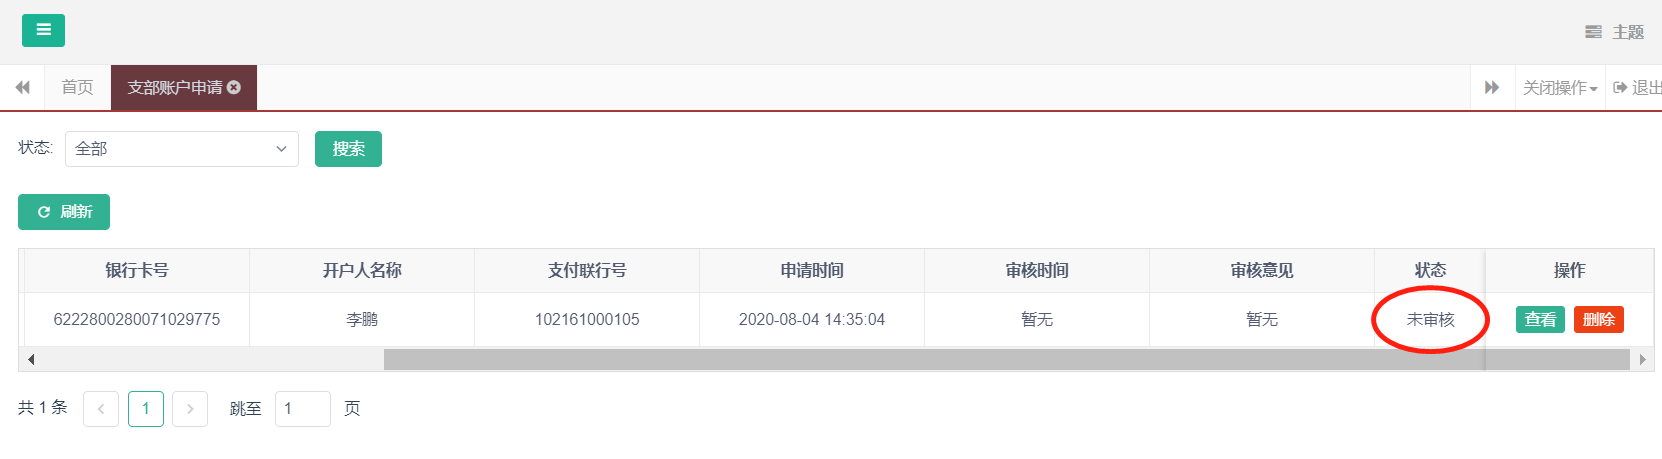Screen dimensions: 1662x459
Task: Open the 关闭操作 dropdown menu
Action: coord(1559,88)
